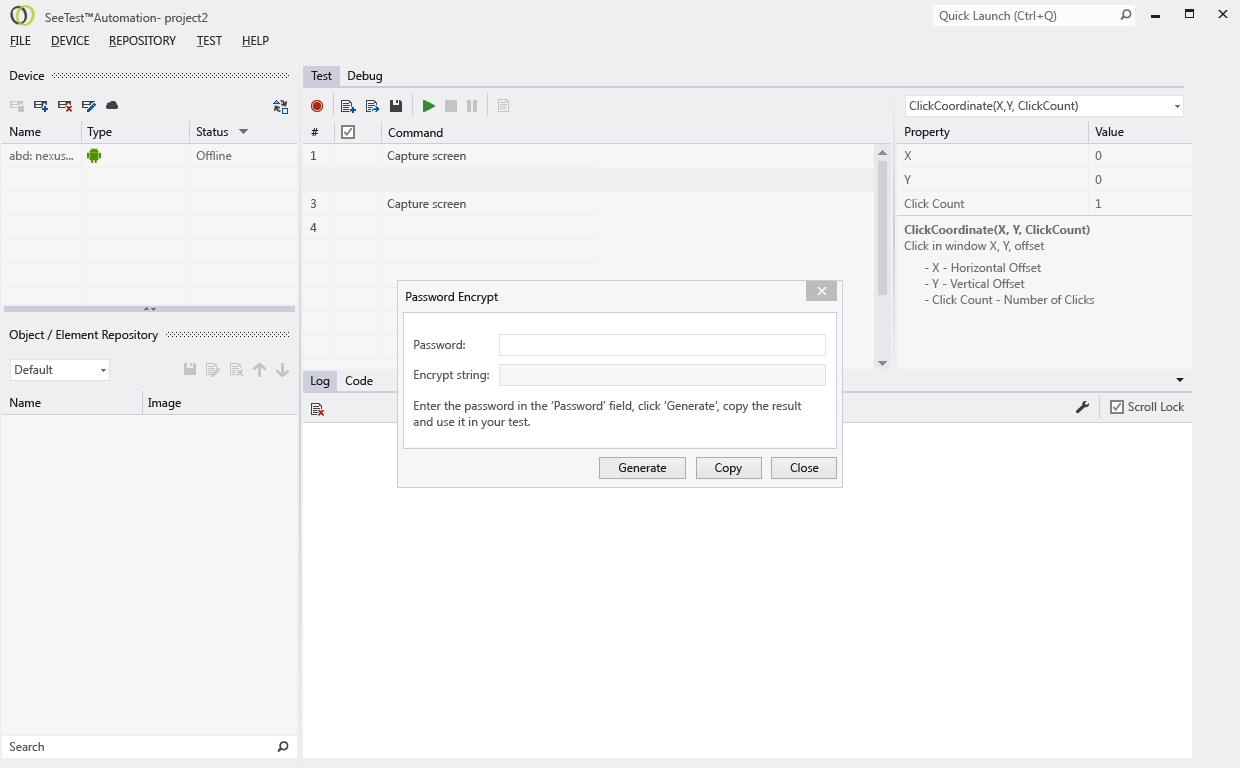This screenshot has height=768, width=1240.
Task: Expand the Status column filter arrow
Action: pos(243,132)
